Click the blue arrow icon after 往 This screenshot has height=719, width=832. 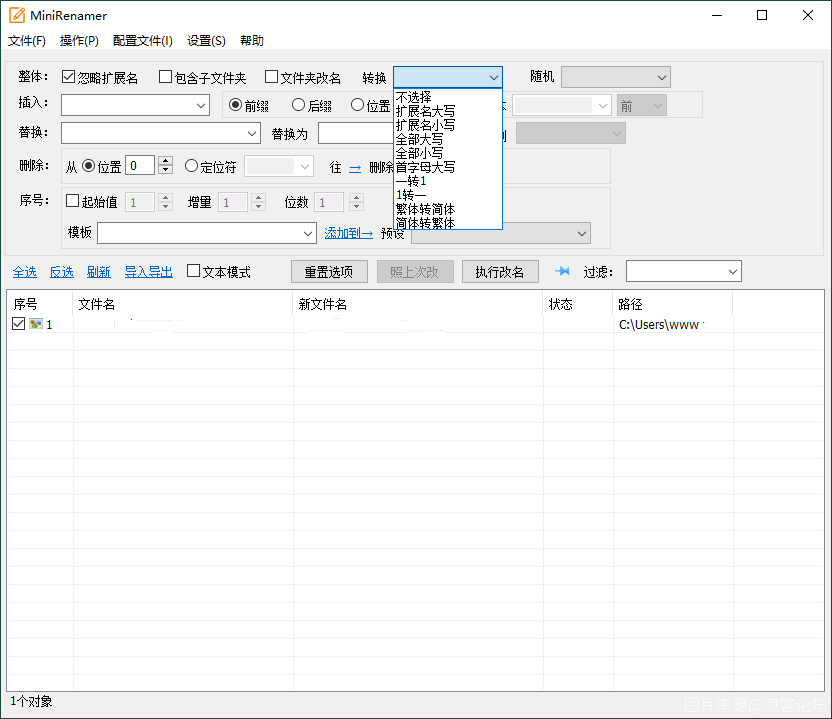[355, 168]
